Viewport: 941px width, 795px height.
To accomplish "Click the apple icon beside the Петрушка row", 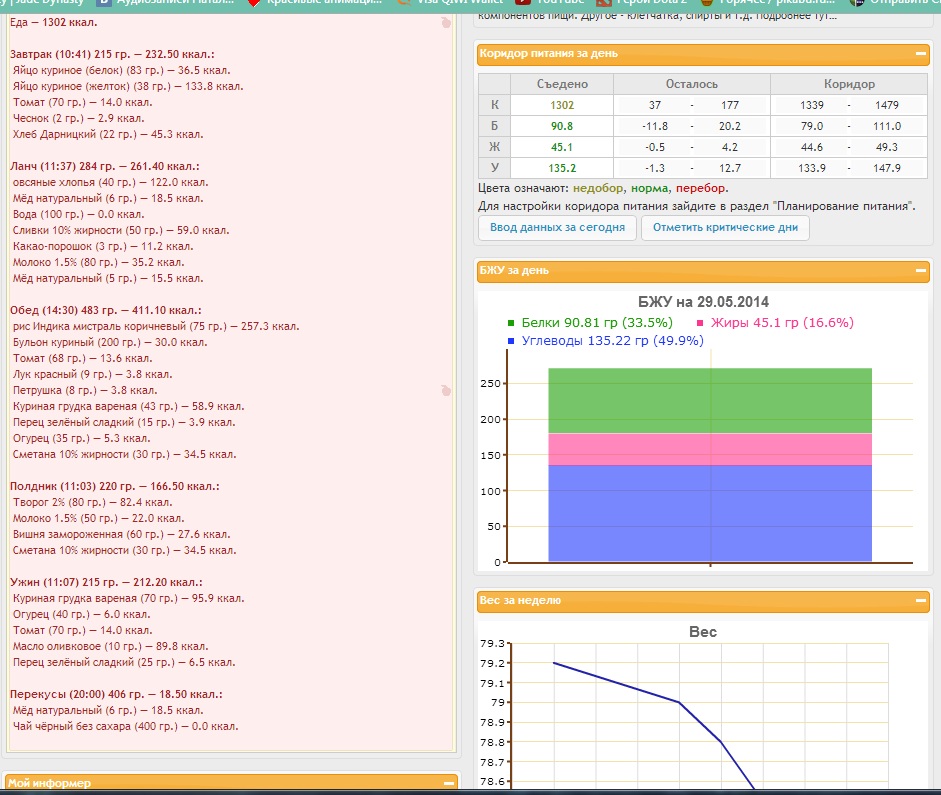I will (x=446, y=391).
